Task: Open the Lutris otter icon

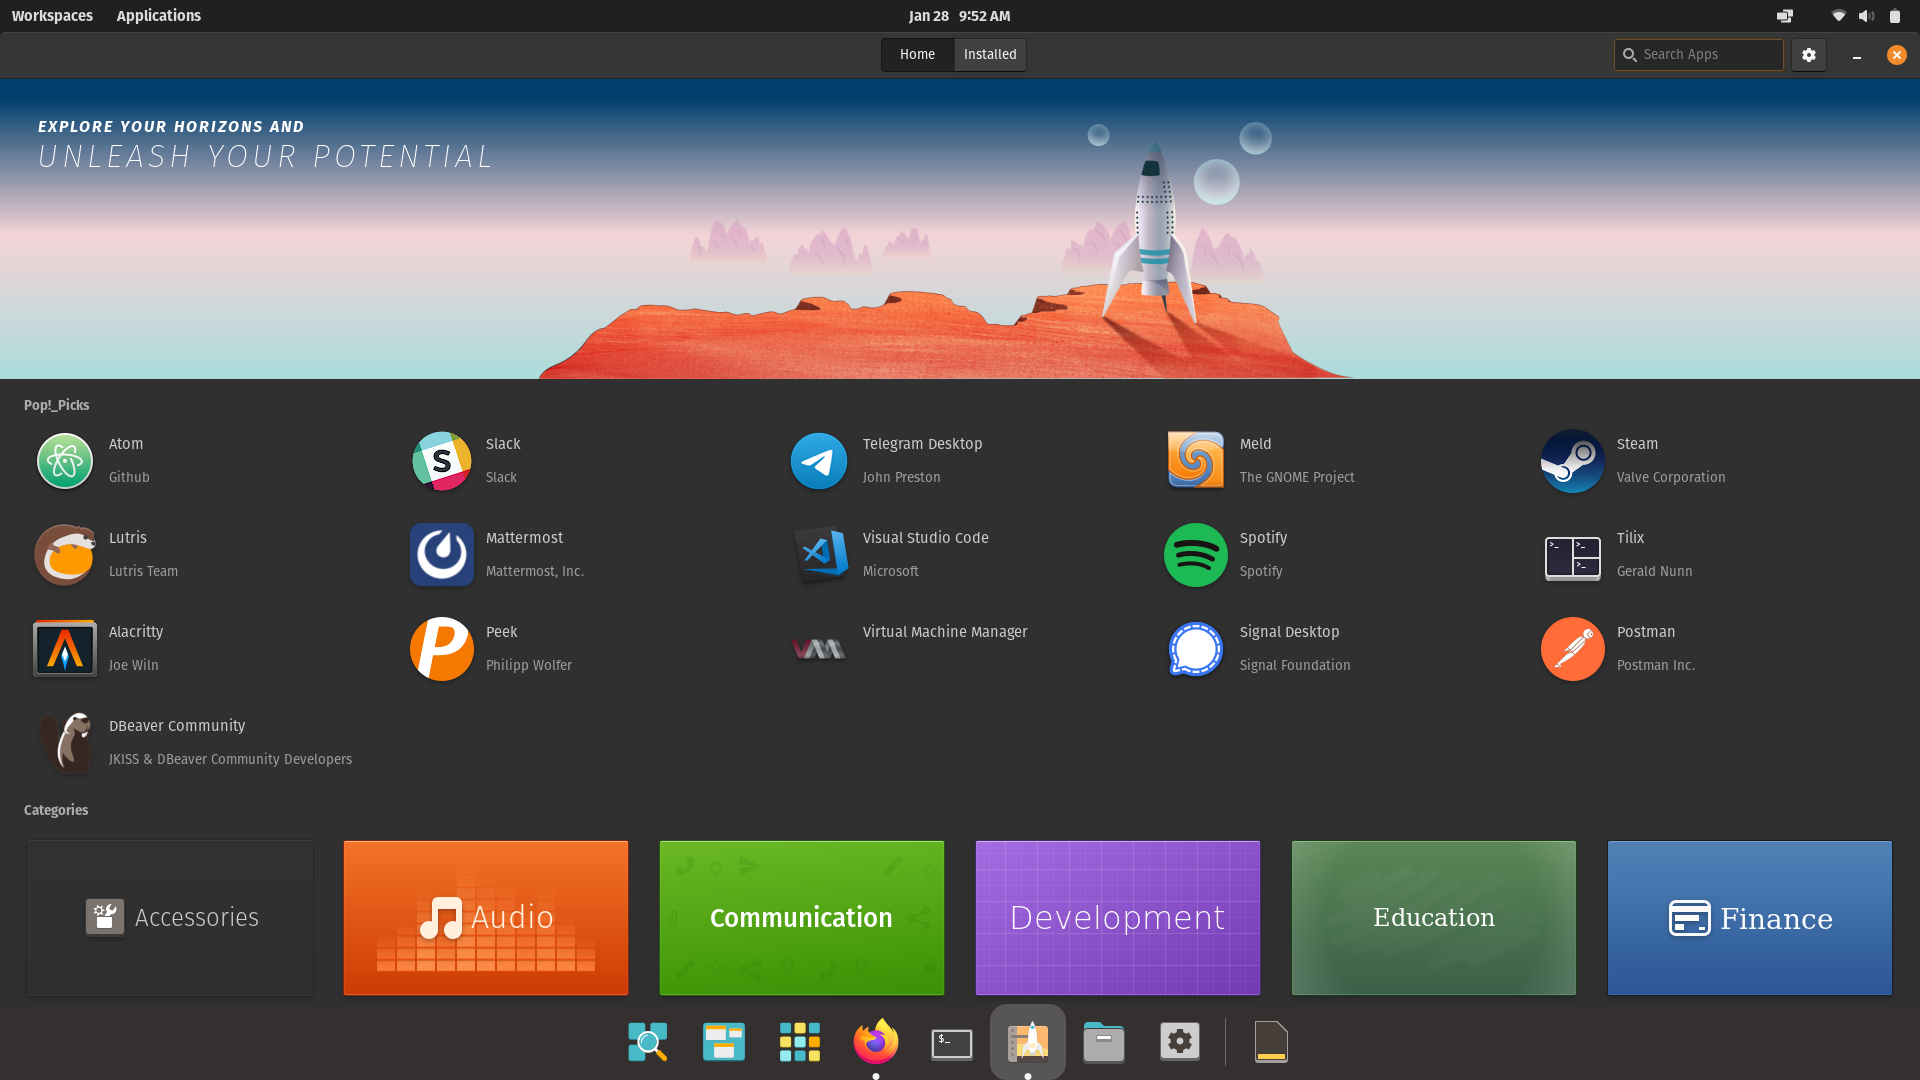Action: tap(65, 555)
